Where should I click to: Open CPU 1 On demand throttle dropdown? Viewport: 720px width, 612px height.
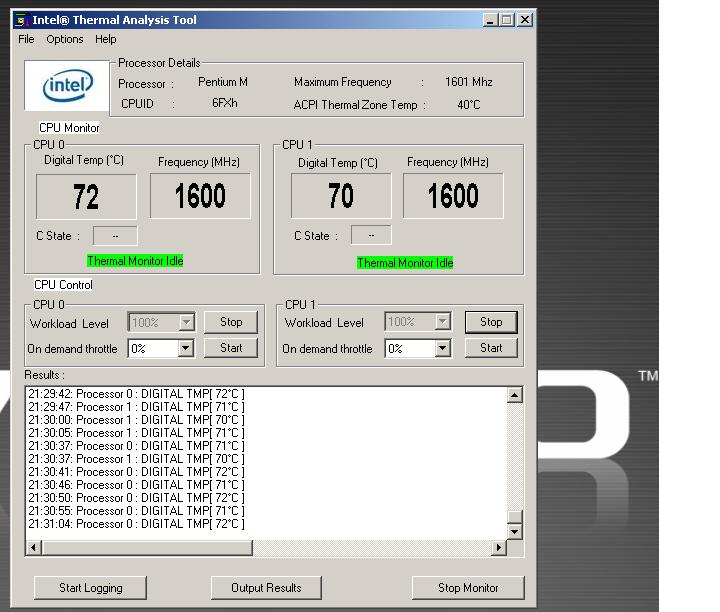(442, 348)
